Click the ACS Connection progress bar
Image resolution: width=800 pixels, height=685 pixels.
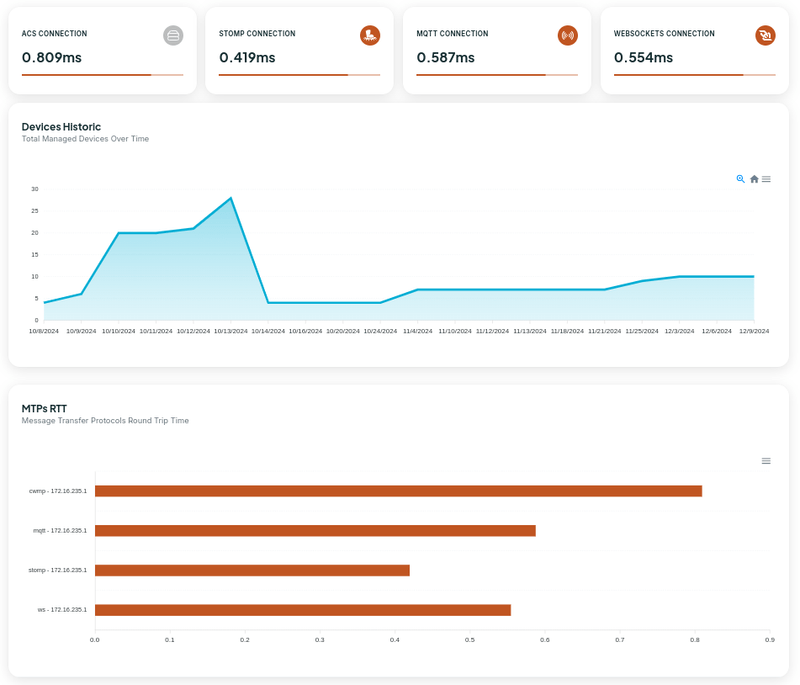click(102, 75)
